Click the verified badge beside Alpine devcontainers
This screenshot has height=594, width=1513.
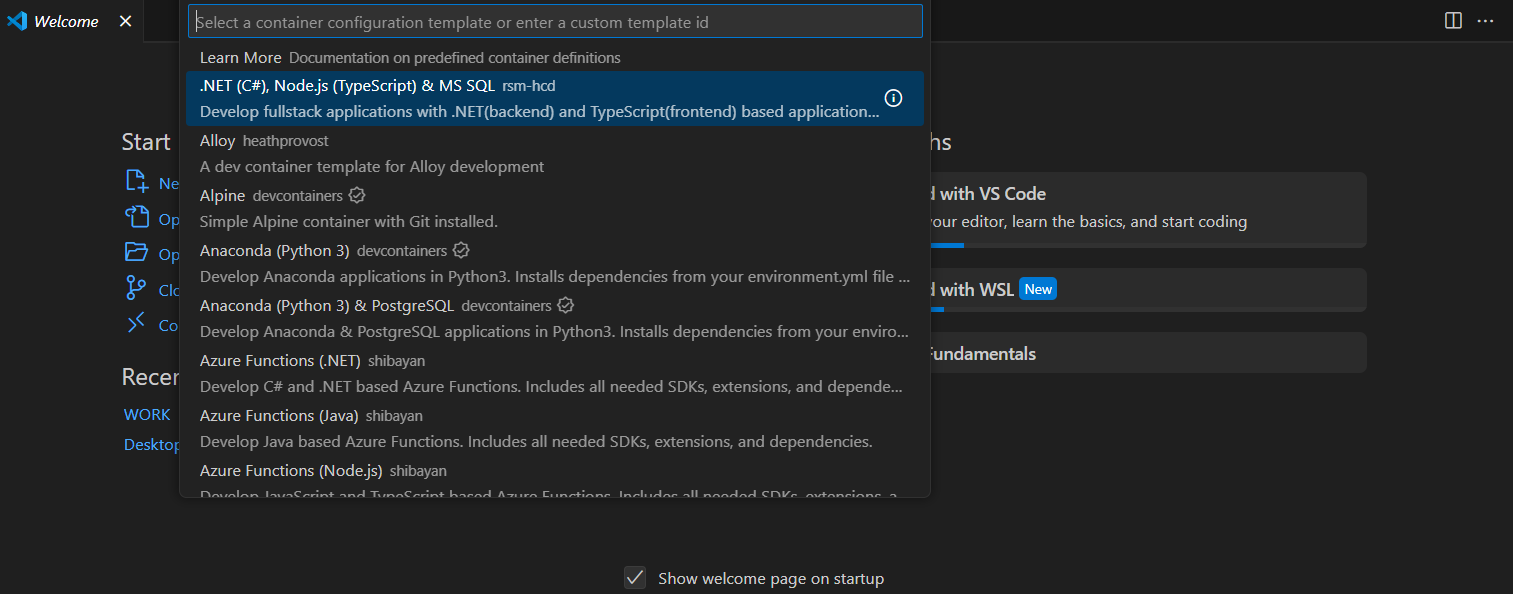coord(356,195)
